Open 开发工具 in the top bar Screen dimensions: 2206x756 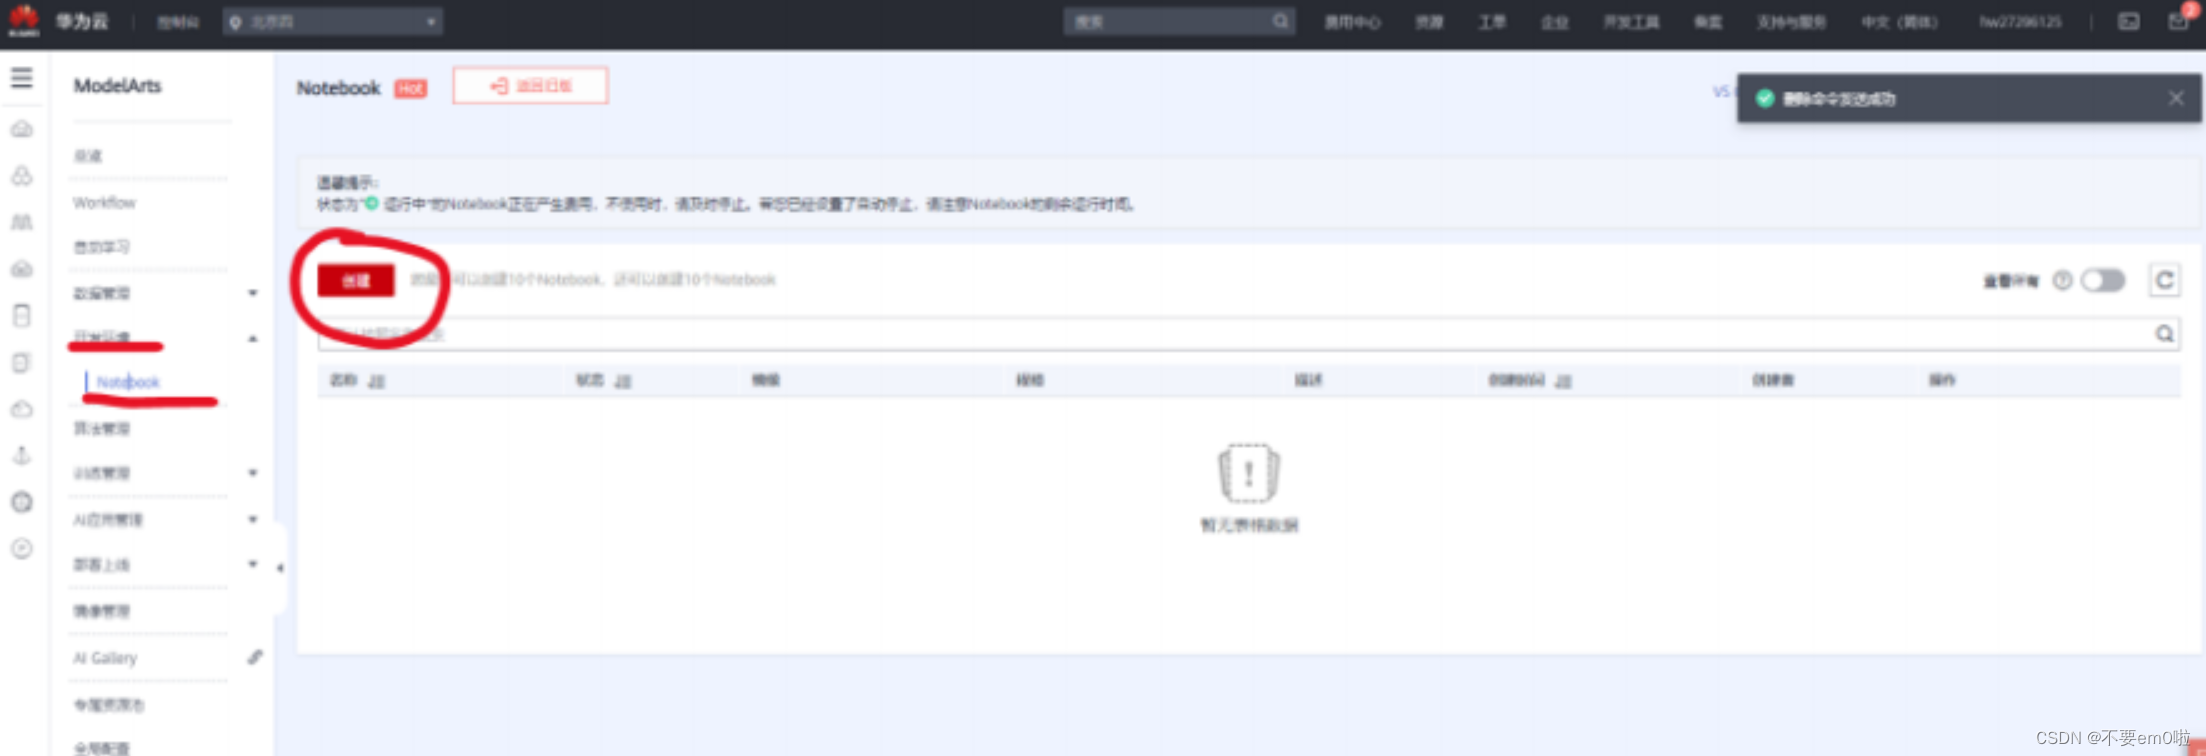pyautogui.click(x=1631, y=21)
